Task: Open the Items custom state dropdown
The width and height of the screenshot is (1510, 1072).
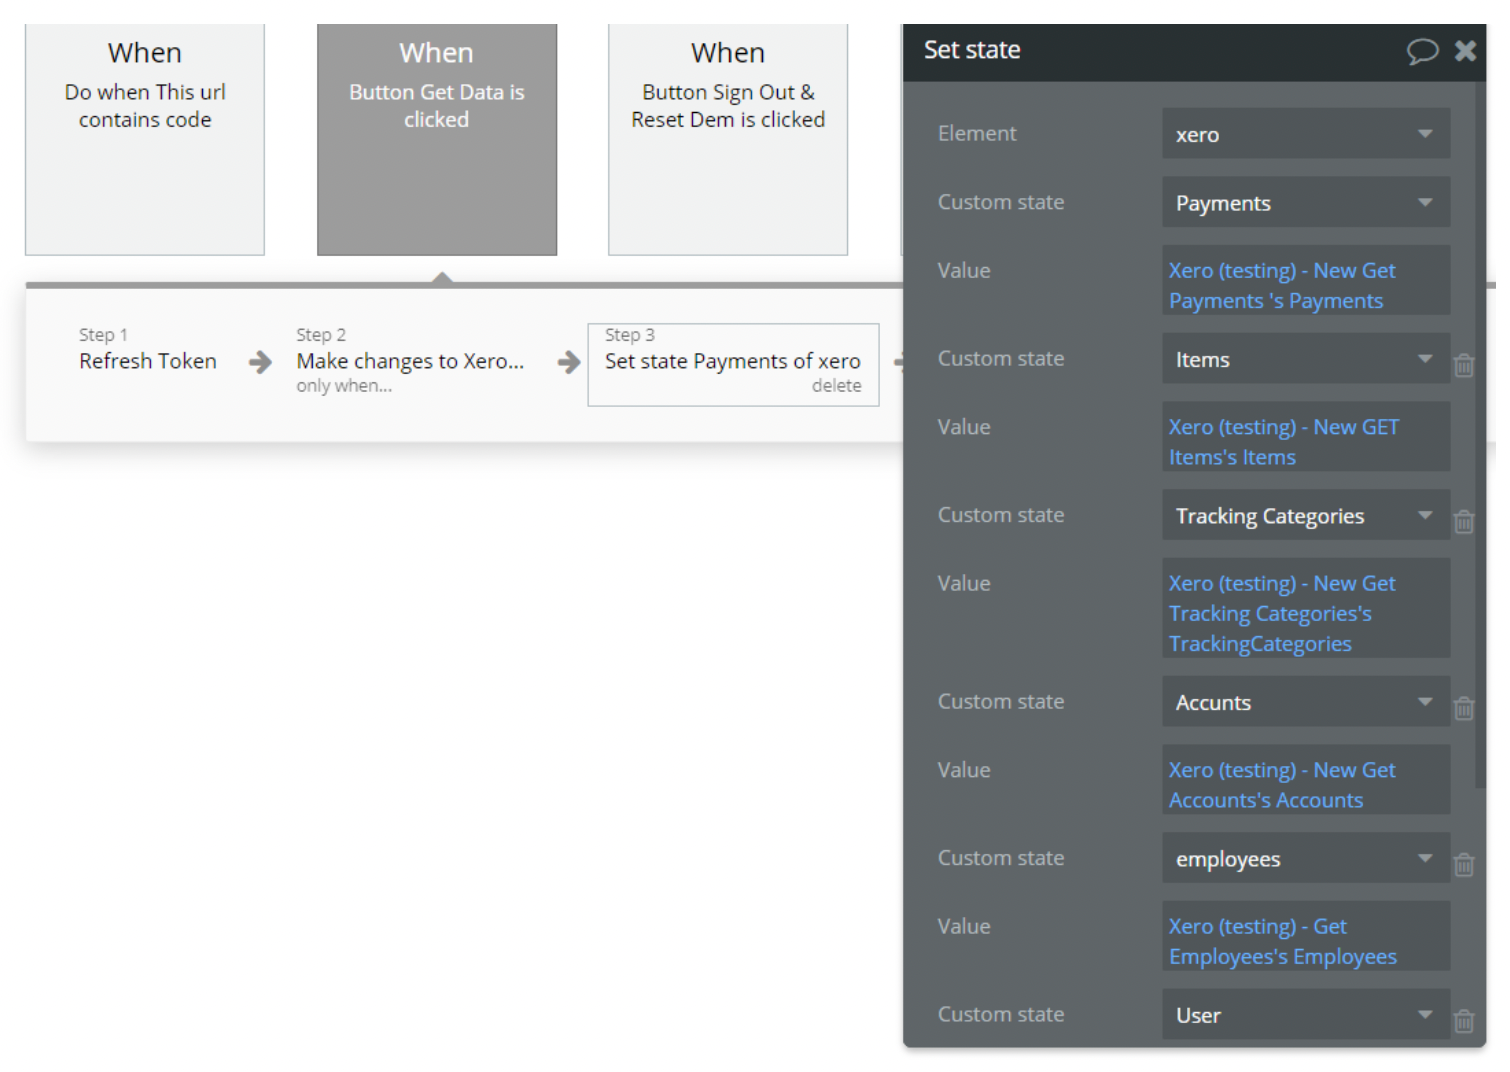Action: point(1306,359)
